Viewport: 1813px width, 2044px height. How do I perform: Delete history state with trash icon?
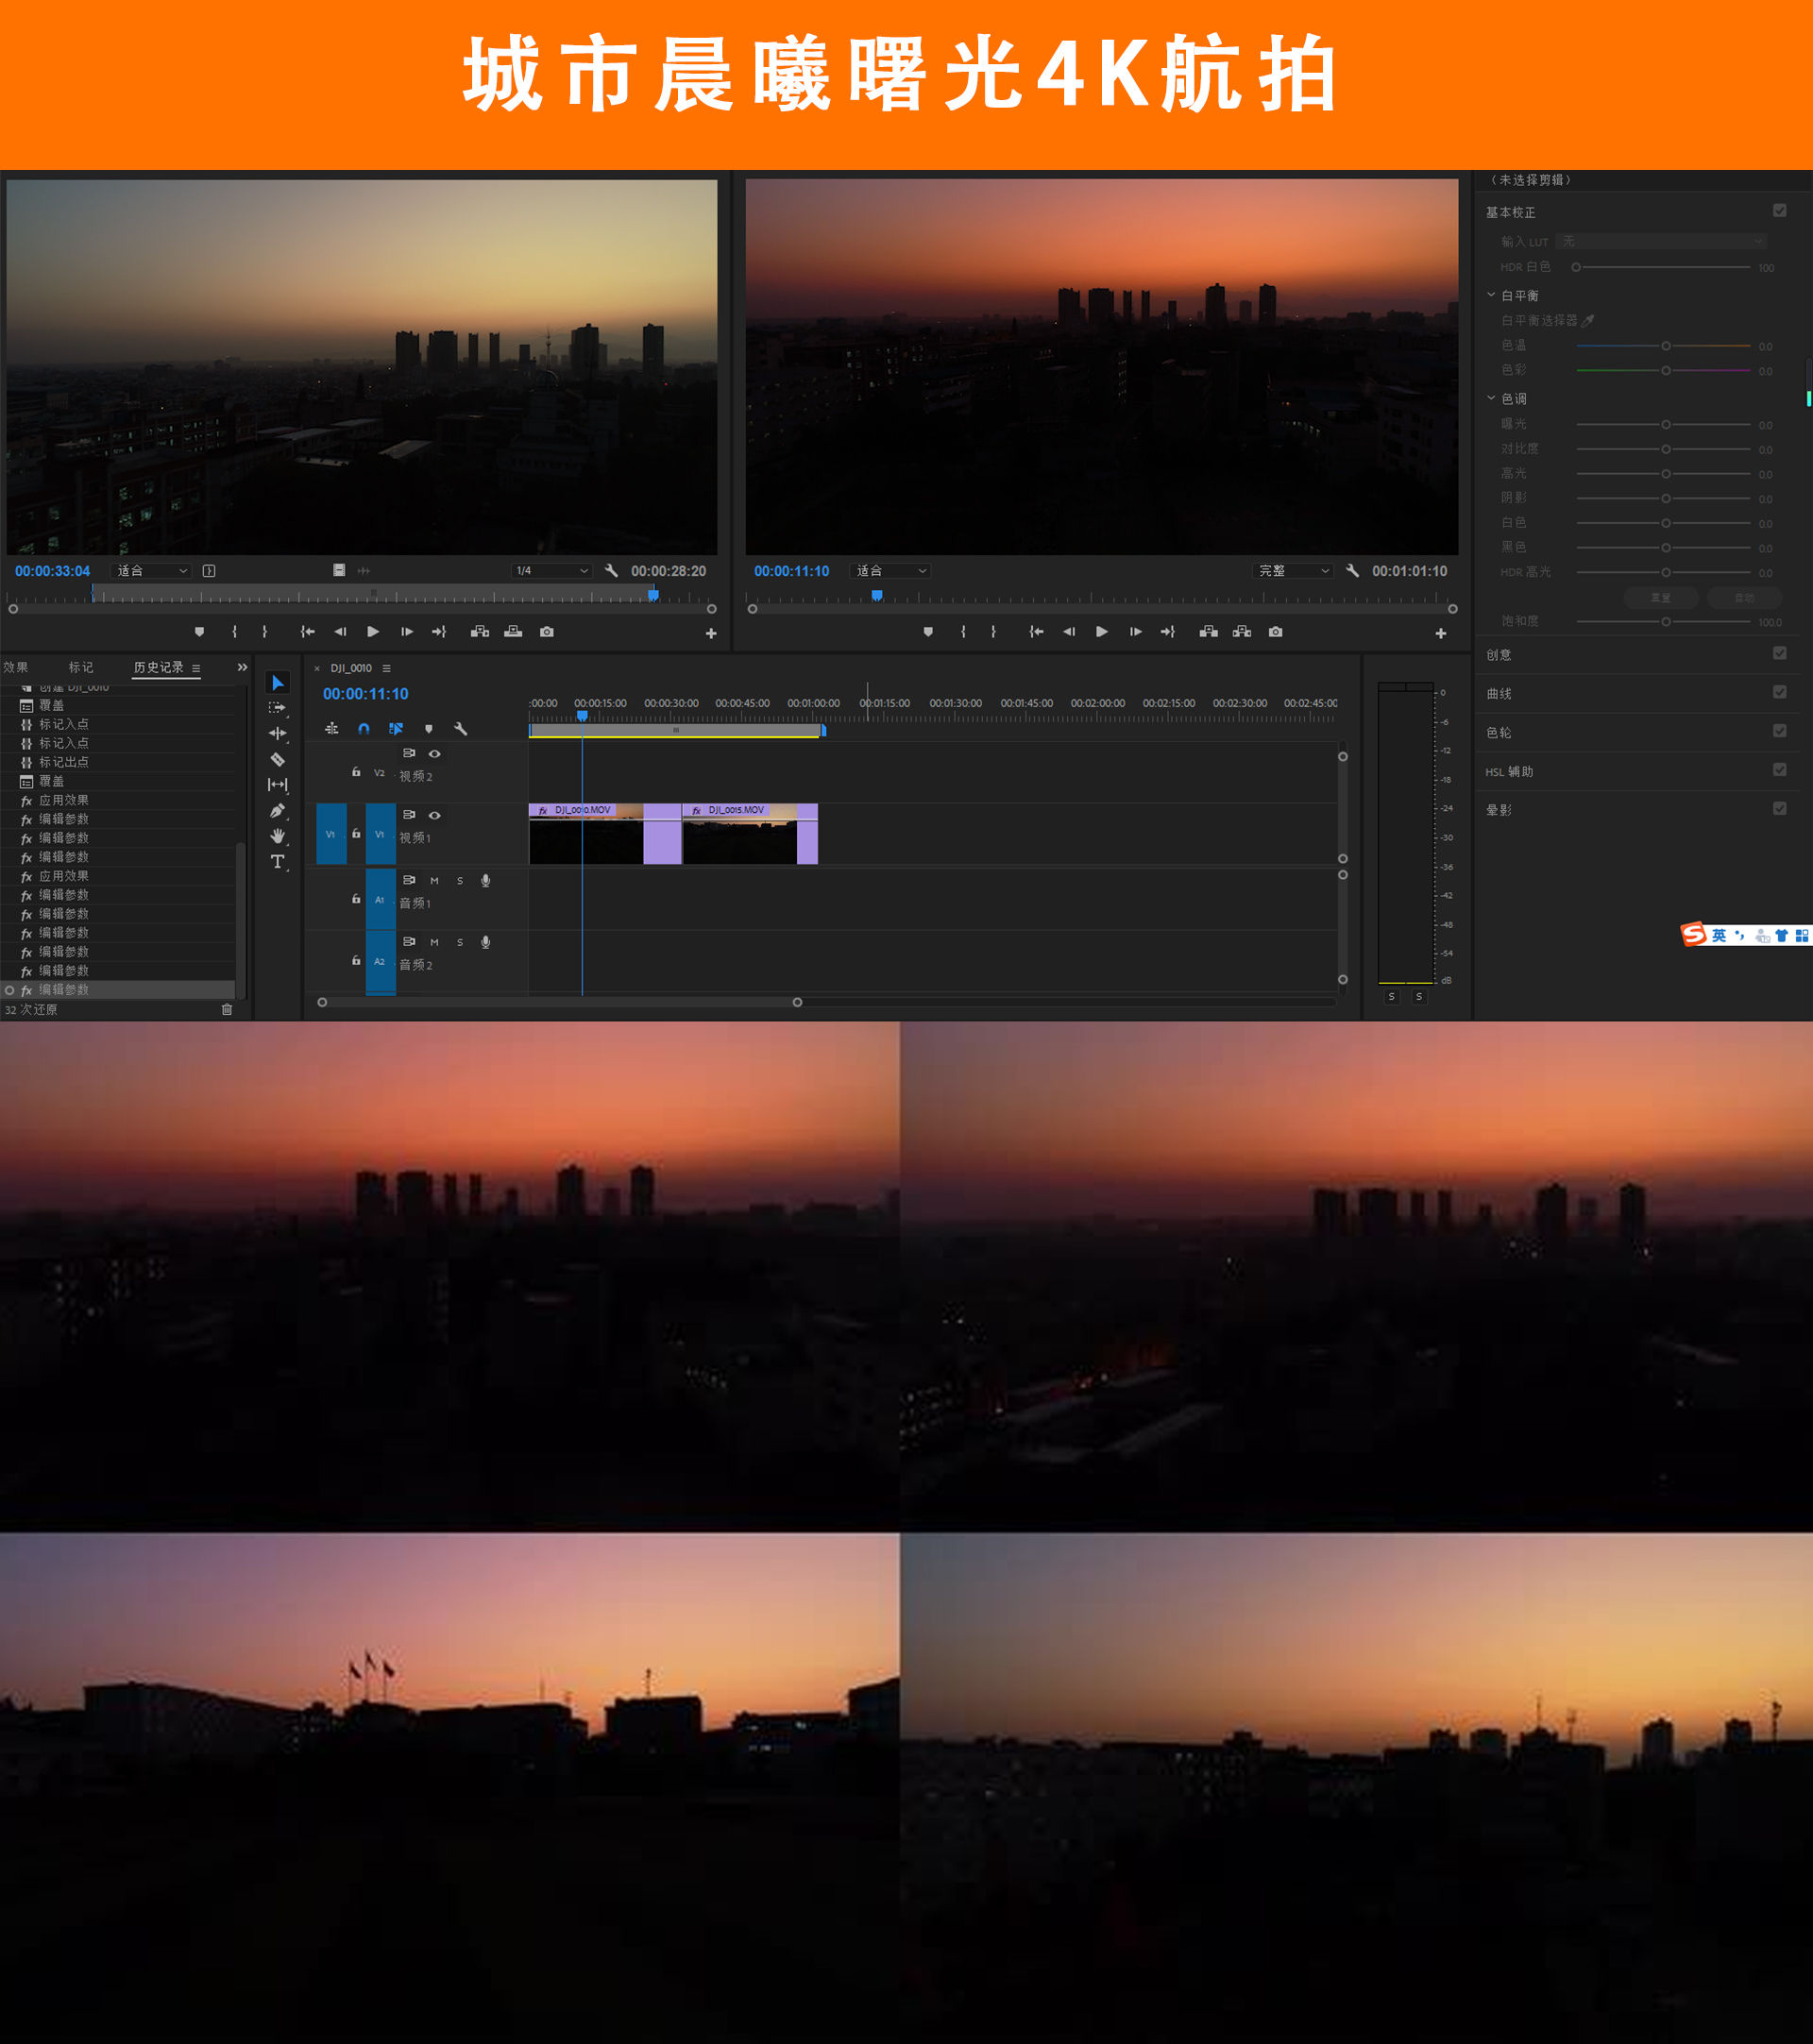[x=227, y=1009]
